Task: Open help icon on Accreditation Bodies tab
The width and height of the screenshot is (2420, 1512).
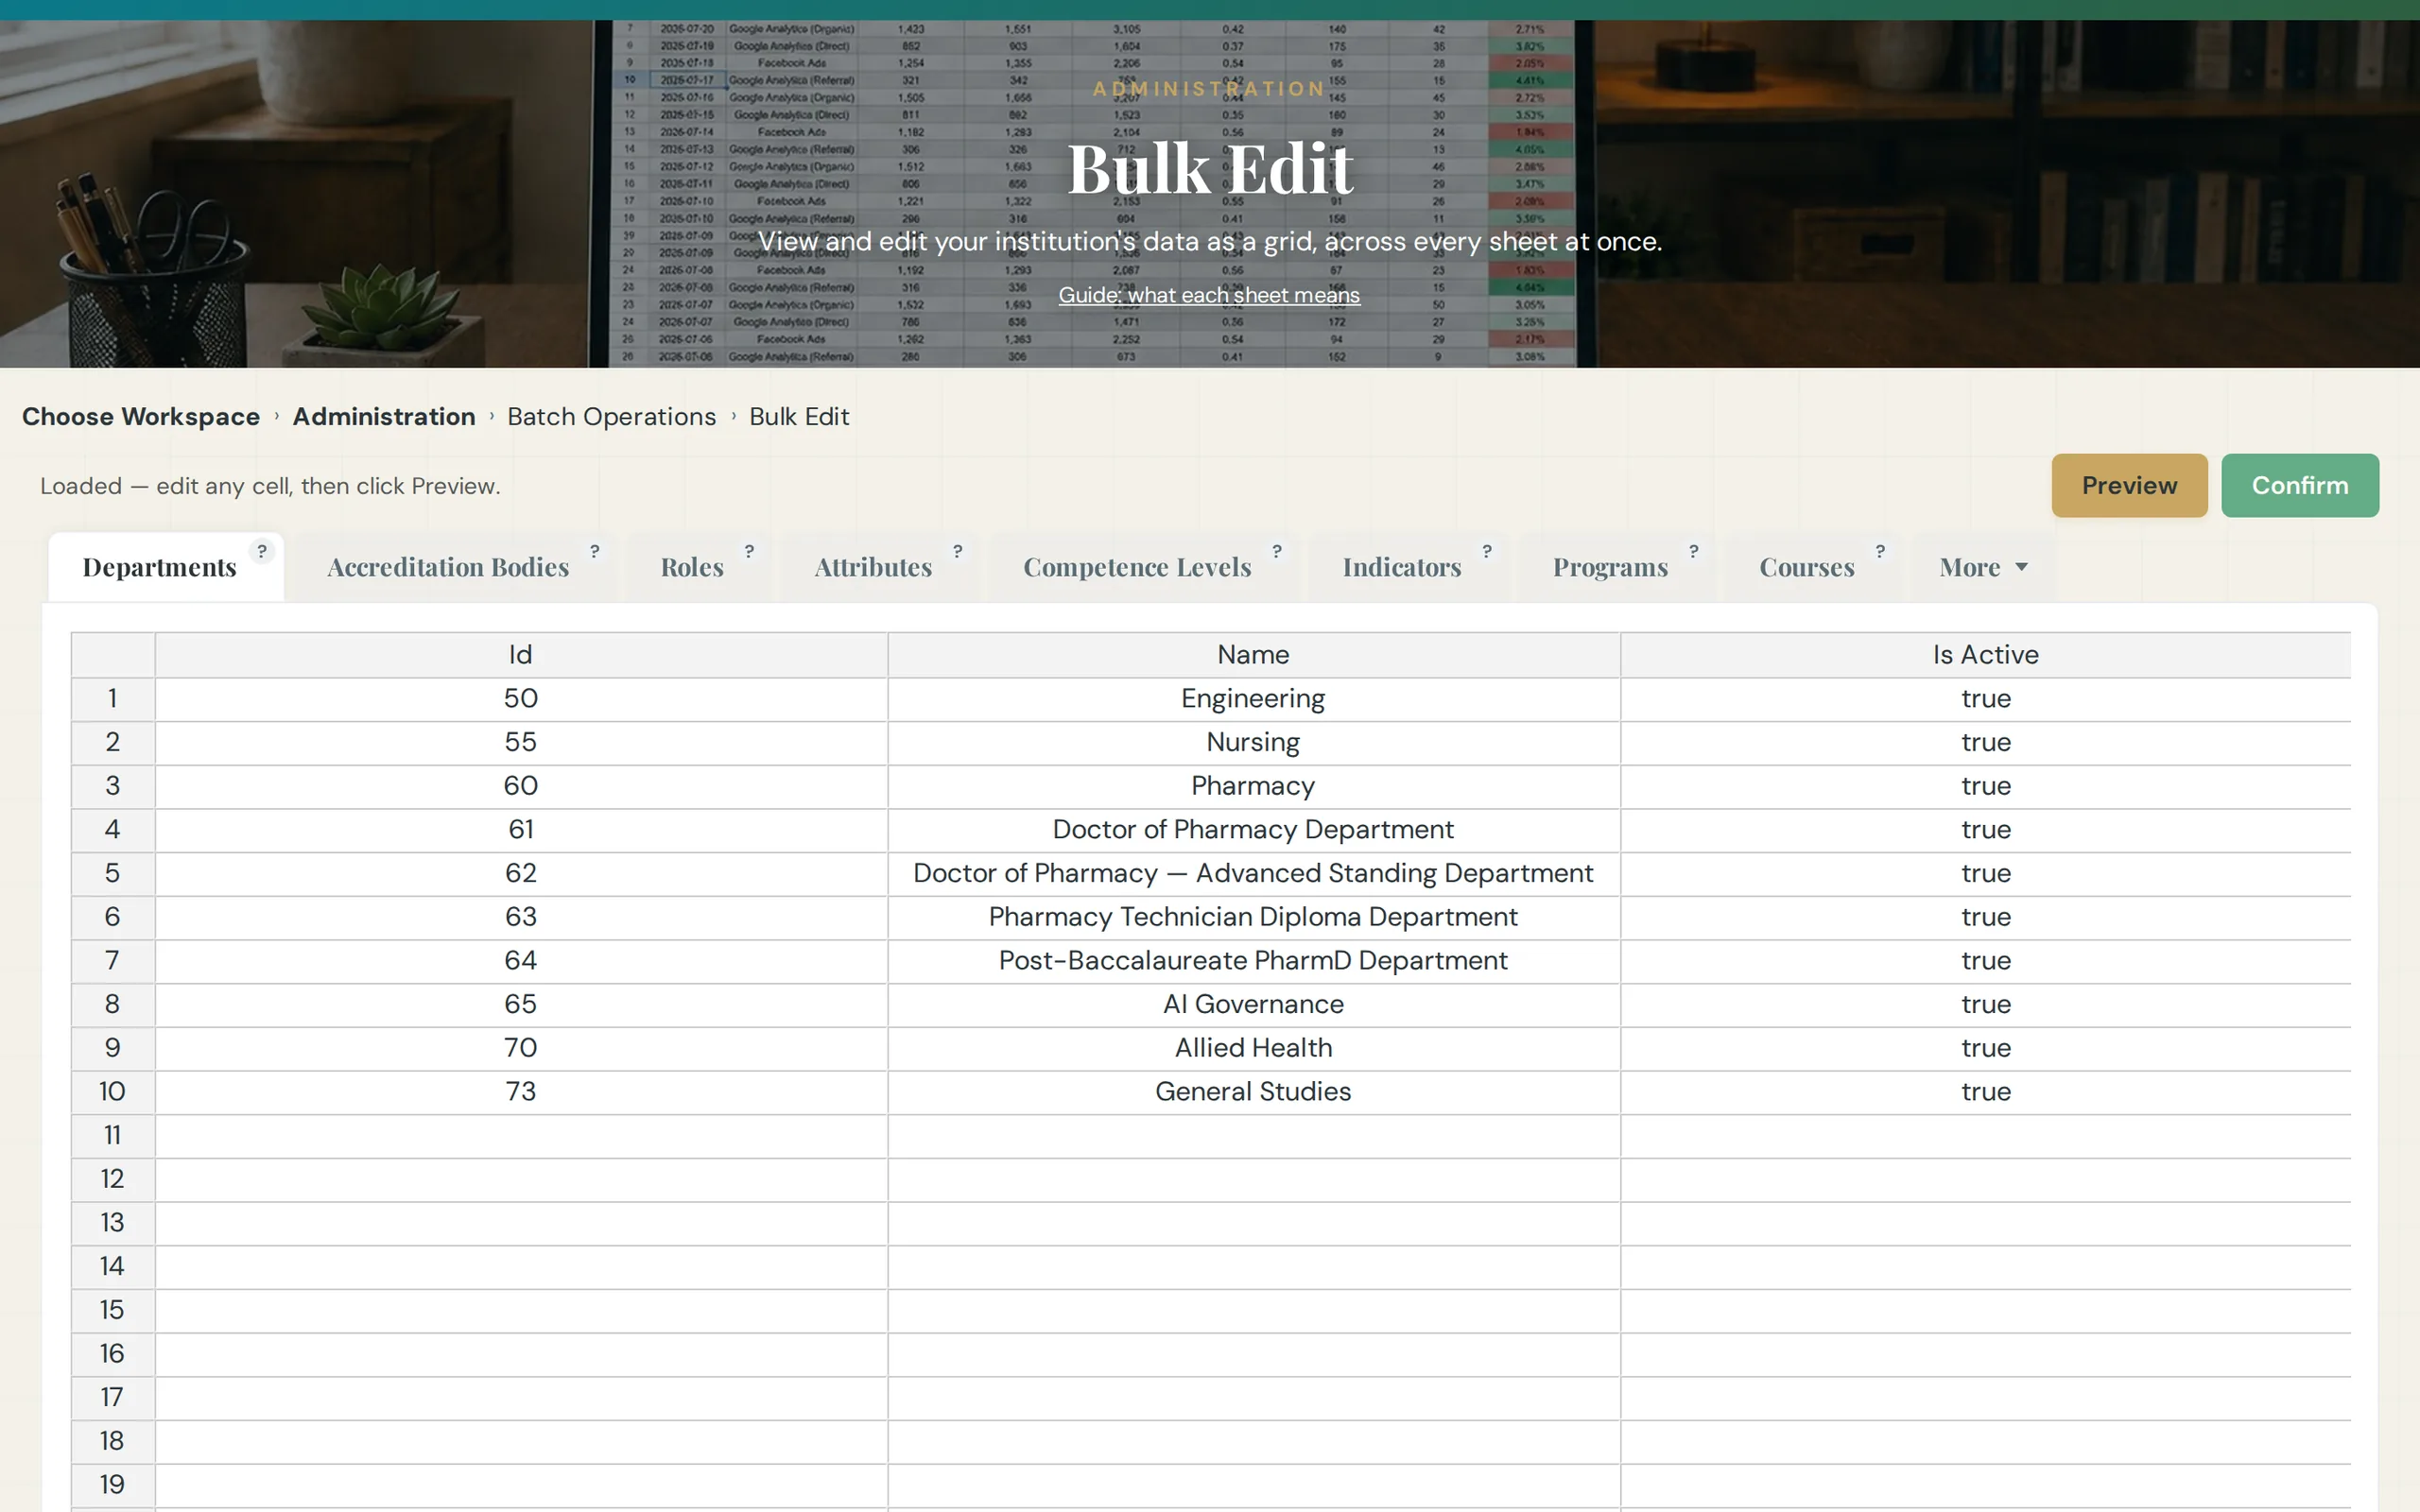Action: (x=595, y=551)
